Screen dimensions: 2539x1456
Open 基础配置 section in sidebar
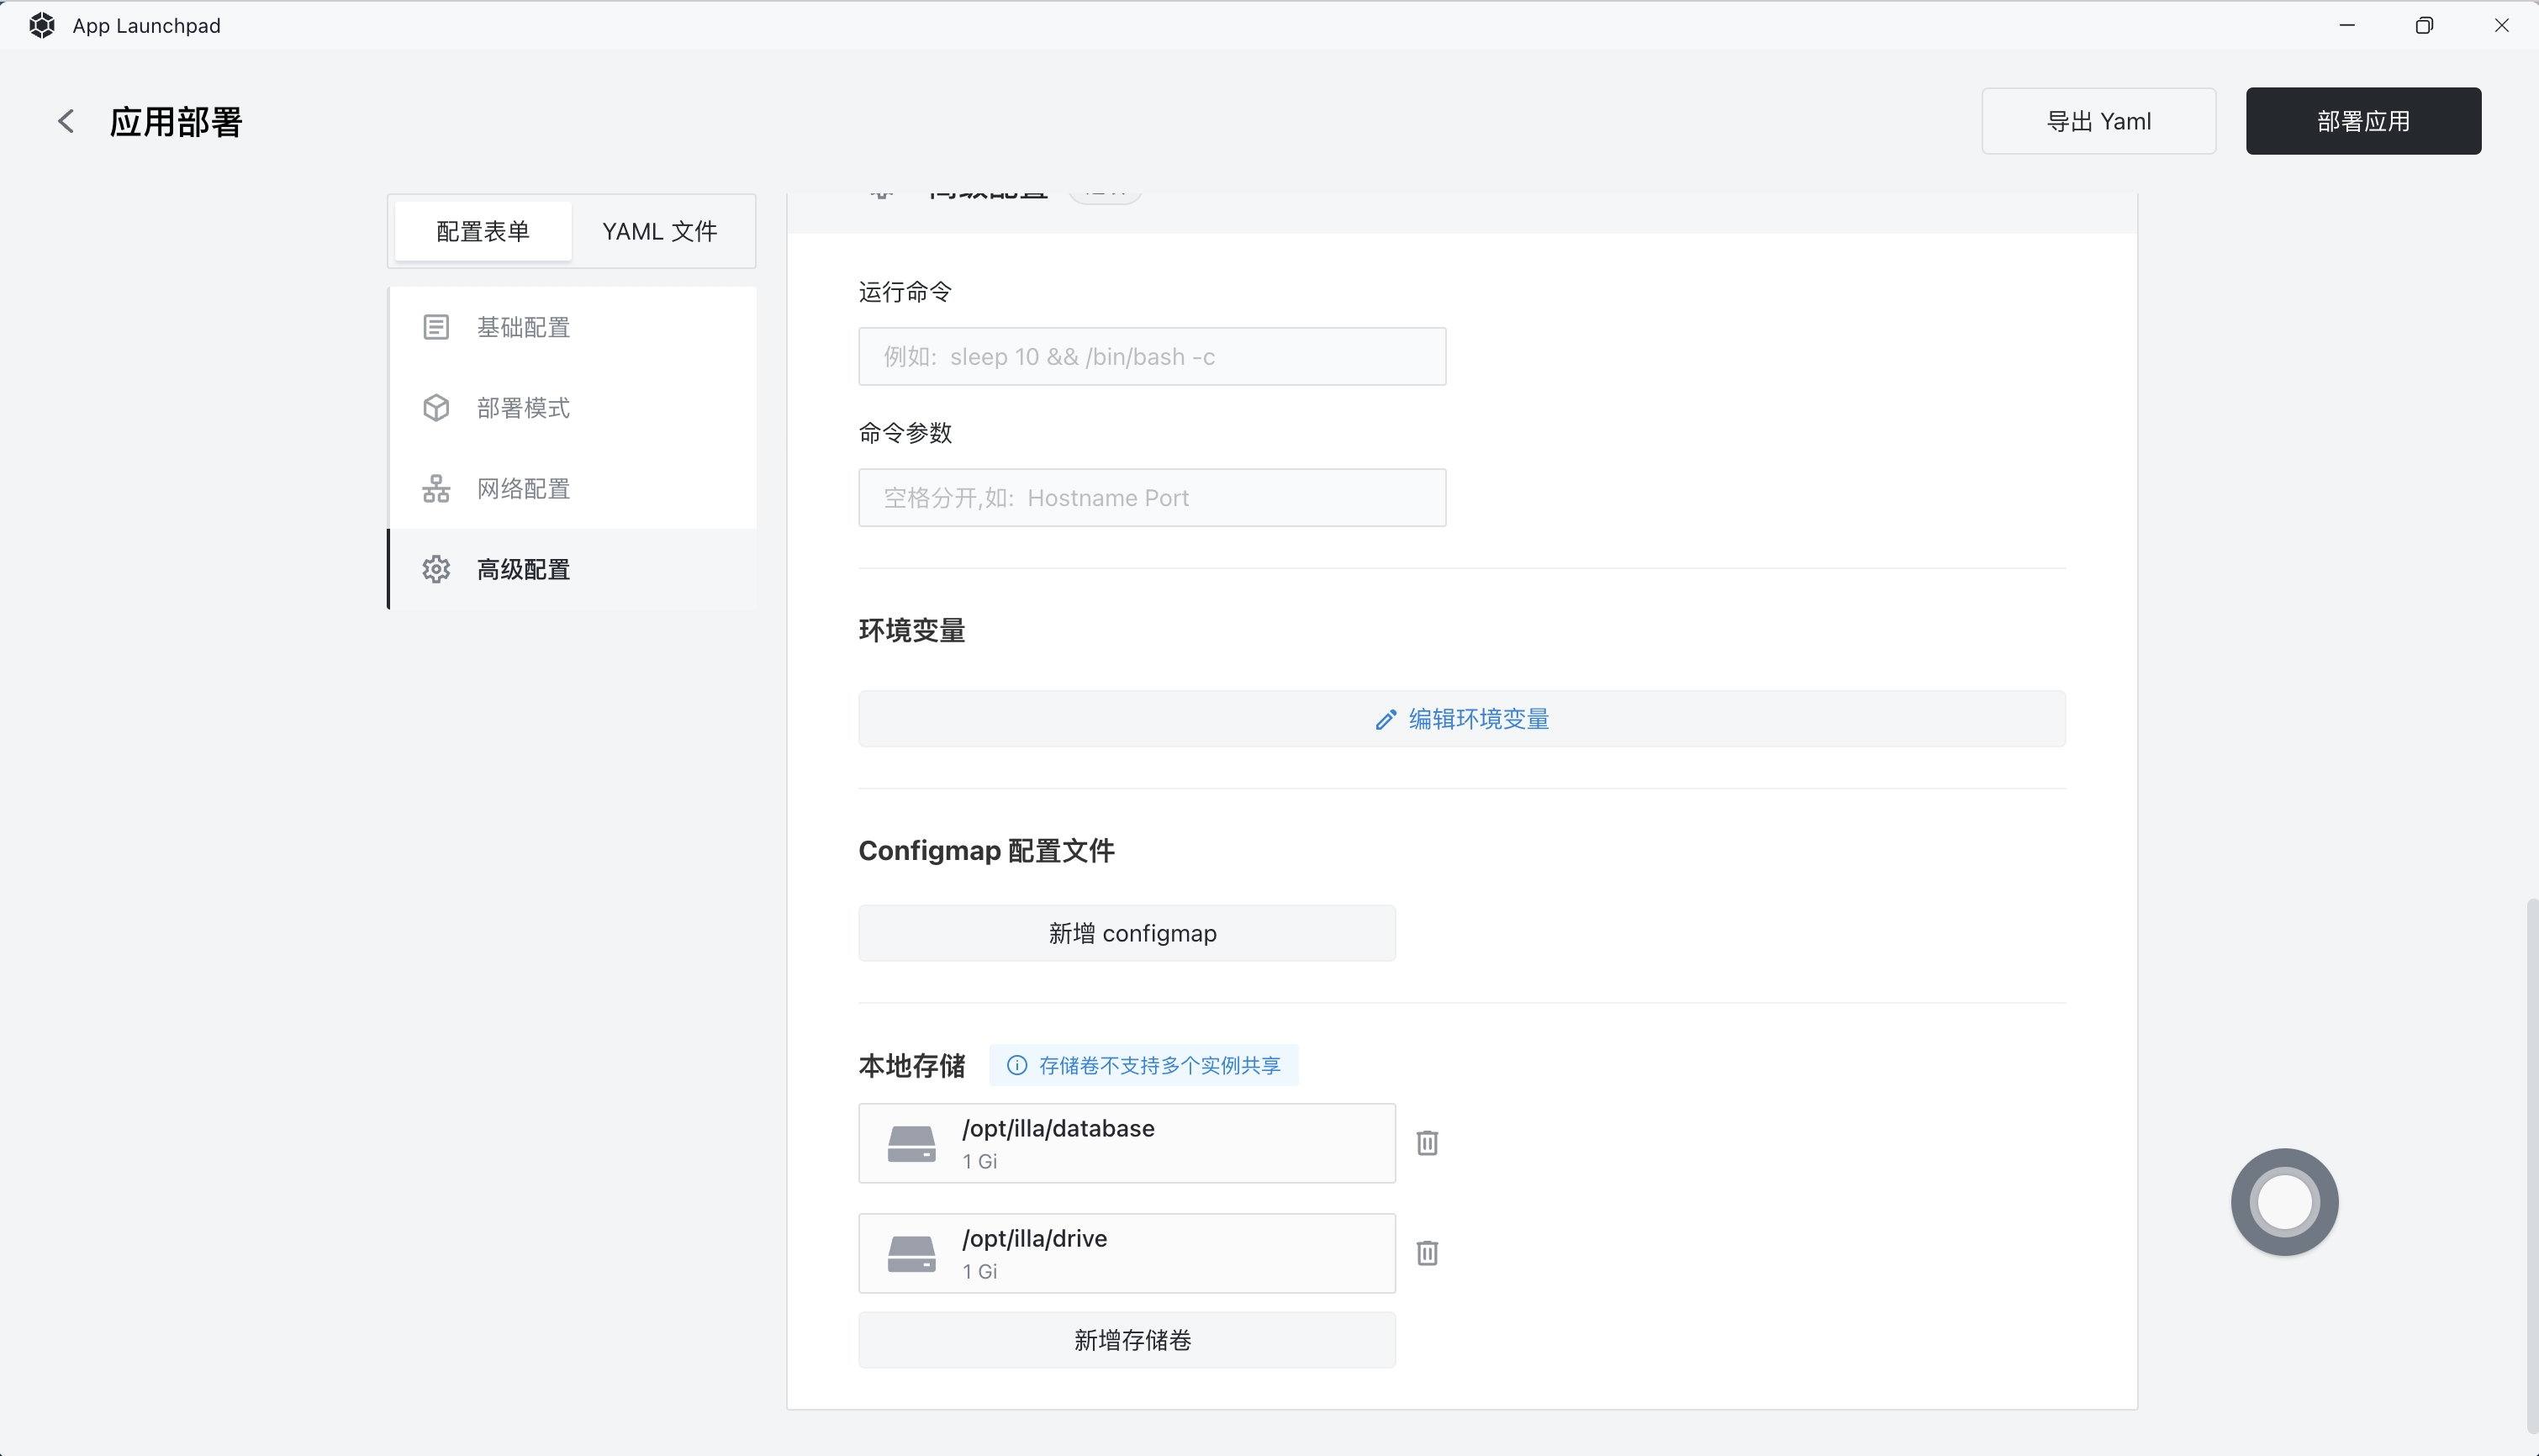point(572,327)
